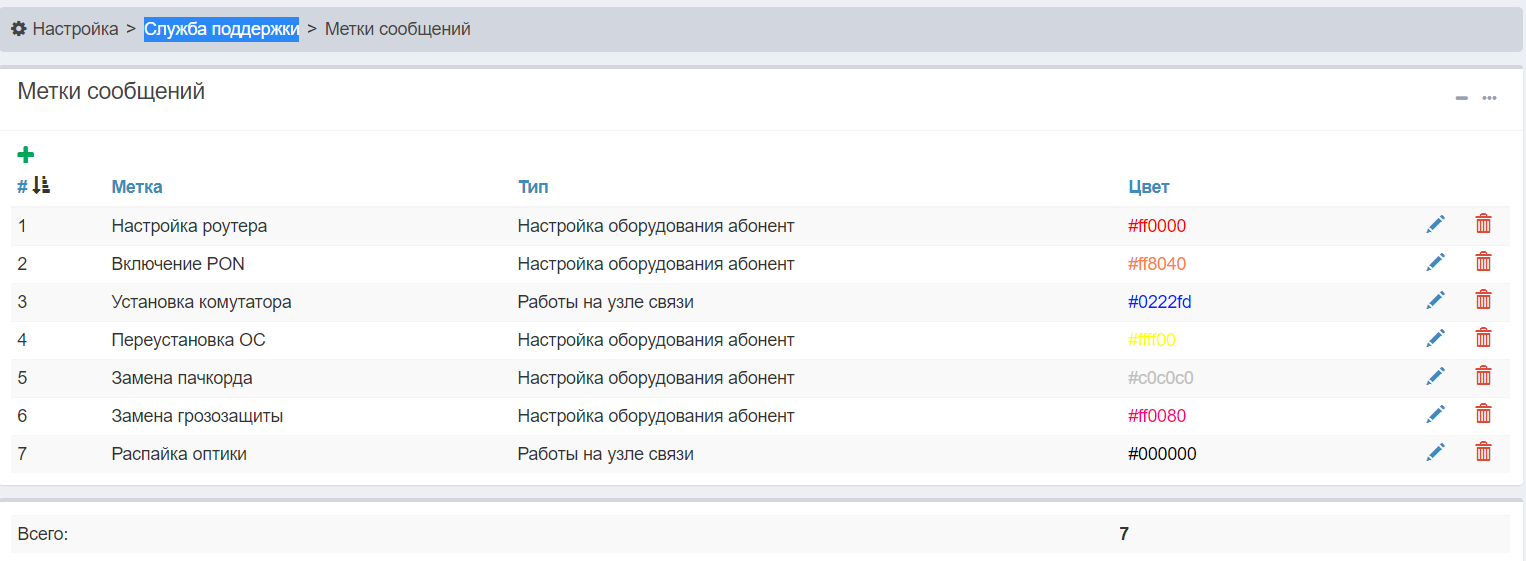The height and width of the screenshot is (561, 1526).
Task: Sort table by Тип column
Action: [x=533, y=187]
